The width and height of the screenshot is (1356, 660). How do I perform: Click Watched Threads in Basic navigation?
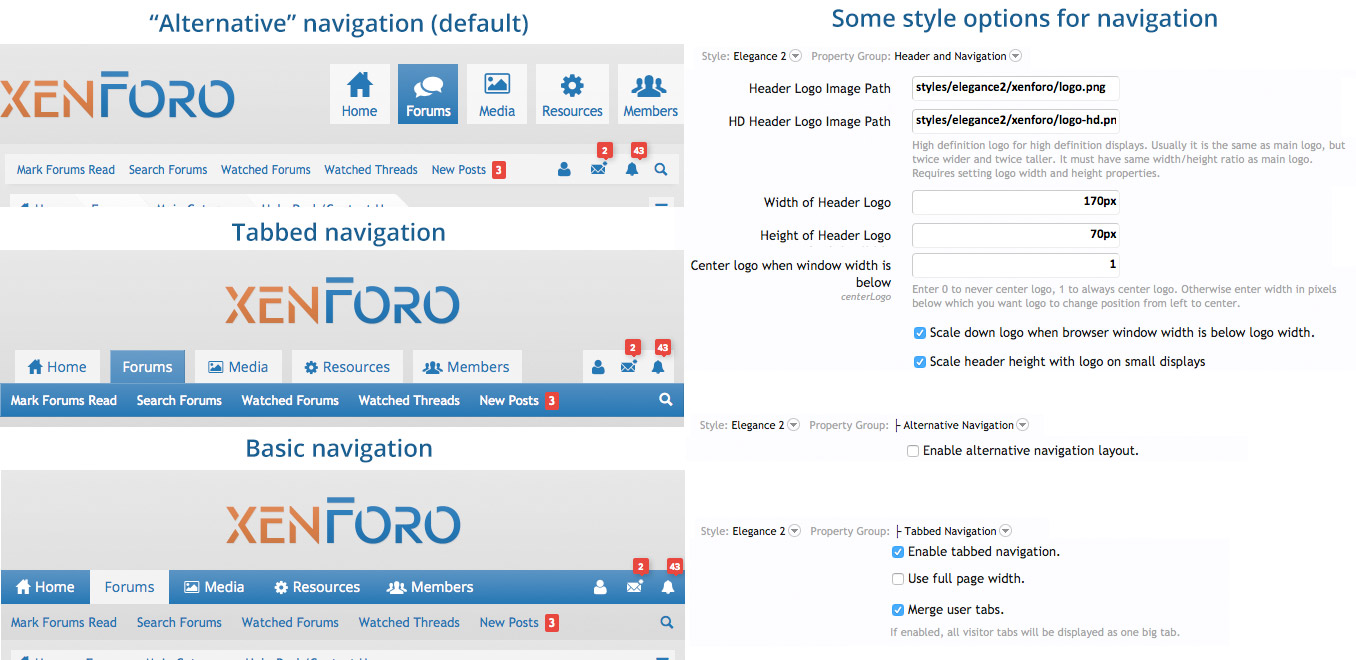pos(409,622)
